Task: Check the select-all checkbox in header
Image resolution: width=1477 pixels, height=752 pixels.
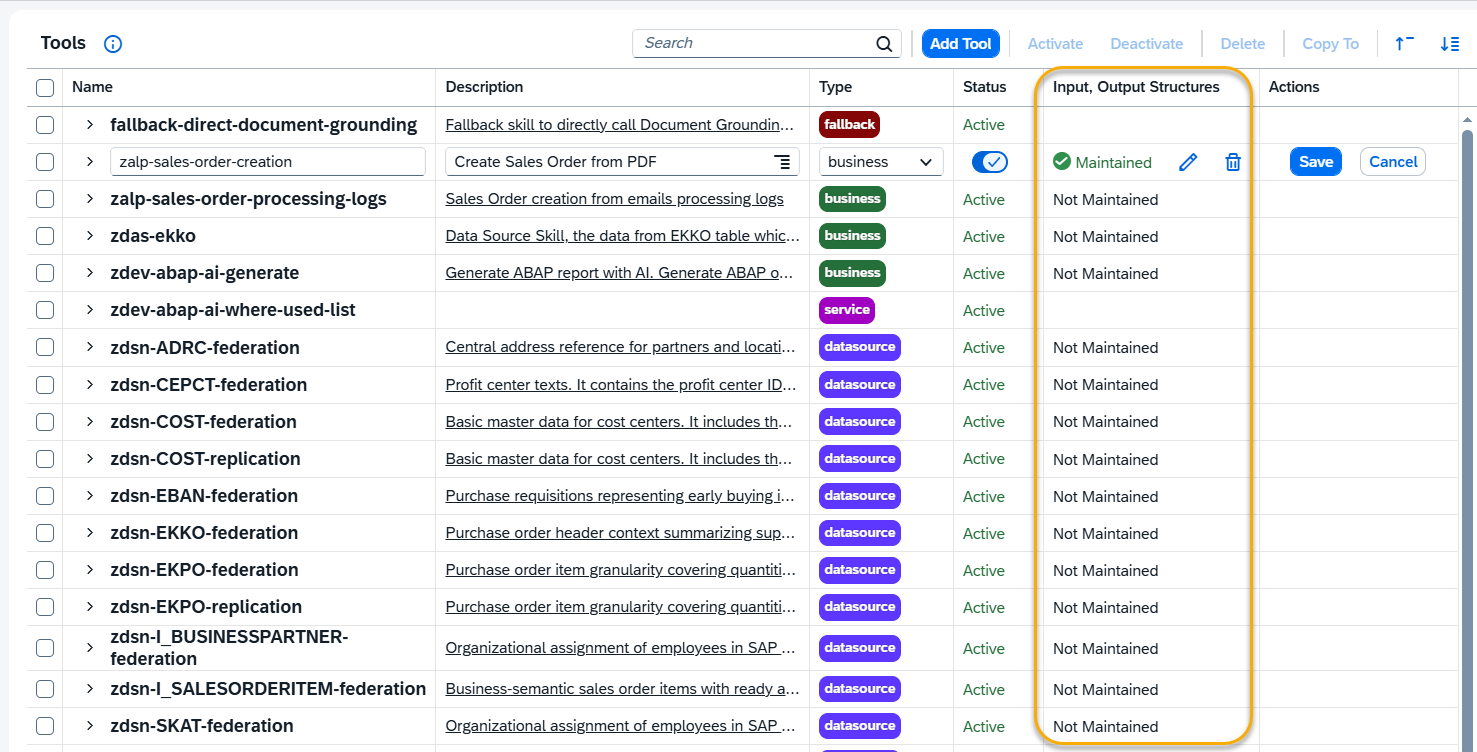Action: (45, 88)
